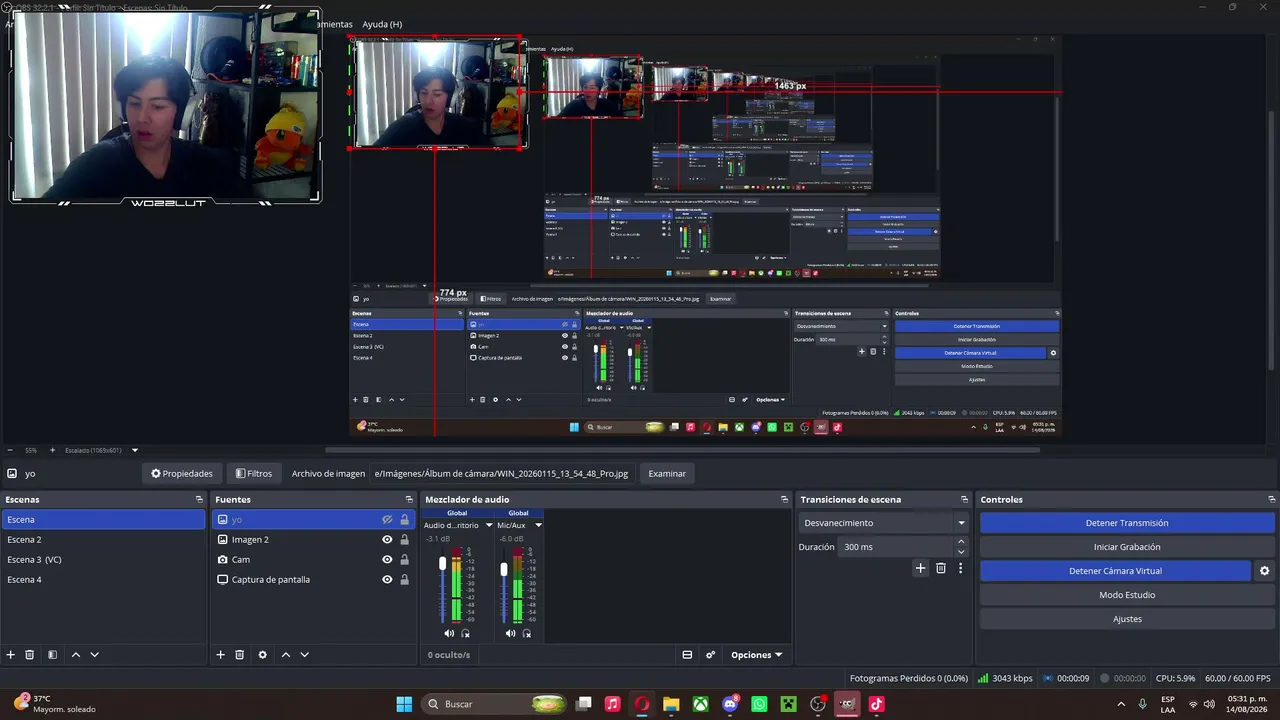Expand the desktop audio channel dropdown arrow
This screenshot has width=1280, height=720.
click(x=489, y=525)
